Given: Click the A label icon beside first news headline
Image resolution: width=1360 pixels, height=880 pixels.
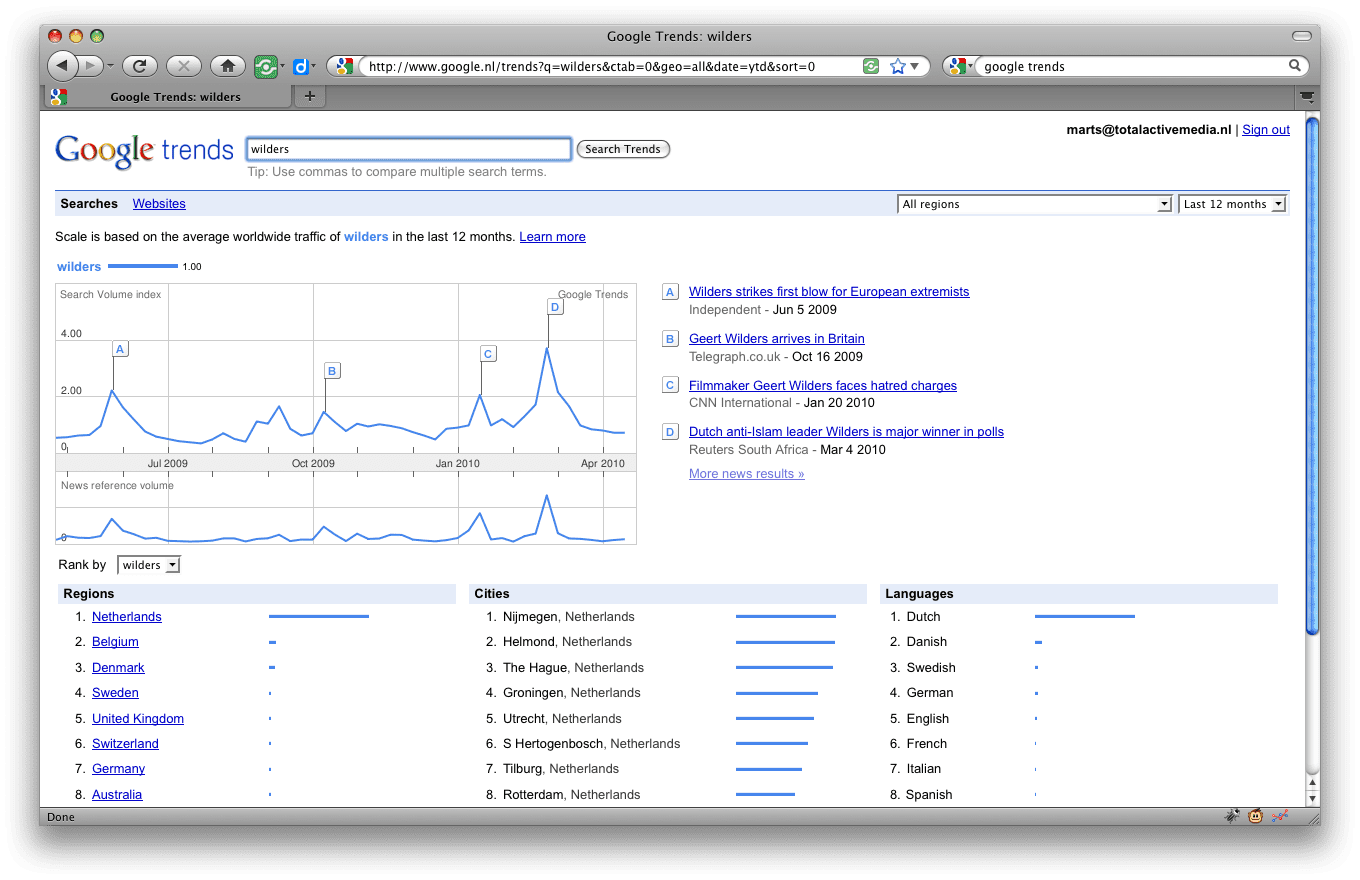Looking at the screenshot, I should pyautogui.click(x=671, y=292).
